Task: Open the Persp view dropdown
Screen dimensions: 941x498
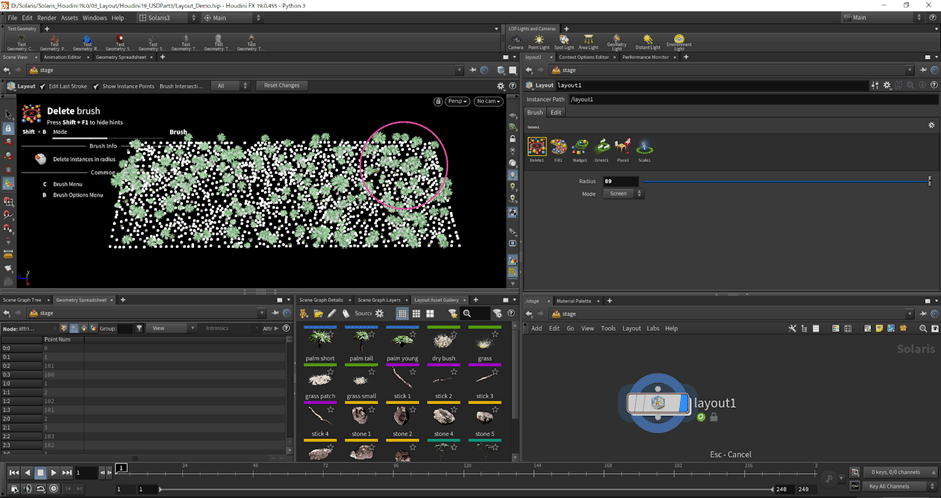Action: click(x=457, y=101)
